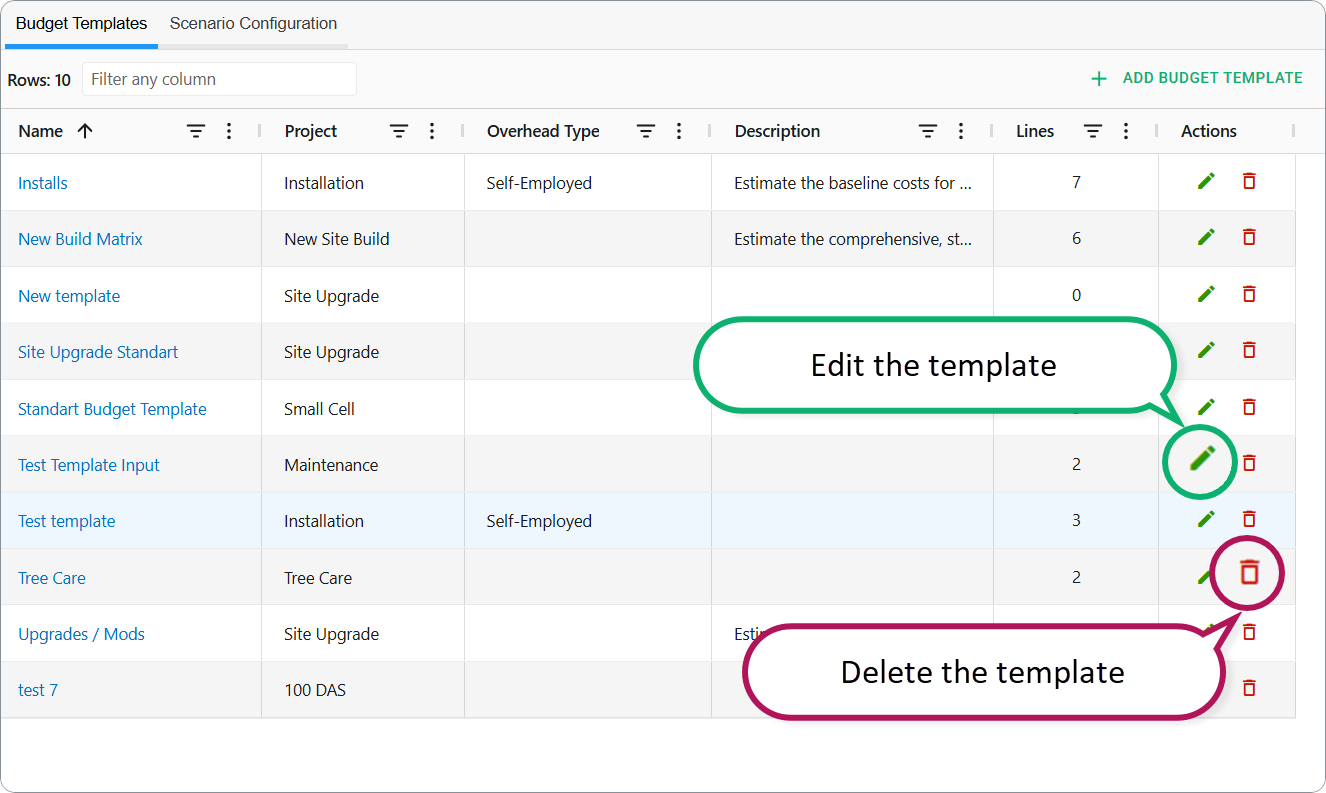Click the pencil icon for New template

[x=1207, y=294]
